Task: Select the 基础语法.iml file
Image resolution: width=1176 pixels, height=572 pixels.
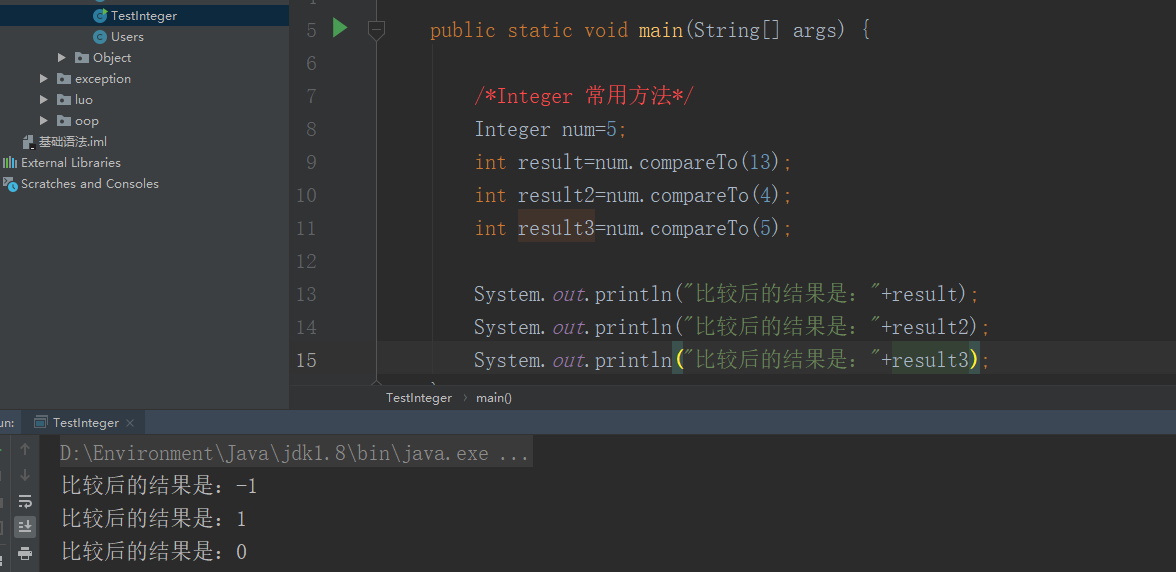Action: click(x=72, y=142)
